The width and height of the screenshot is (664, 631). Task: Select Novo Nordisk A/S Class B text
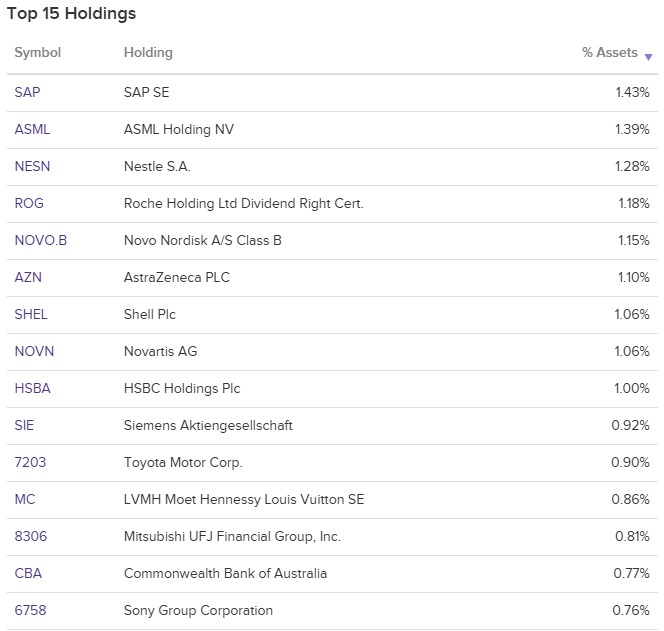(202, 241)
